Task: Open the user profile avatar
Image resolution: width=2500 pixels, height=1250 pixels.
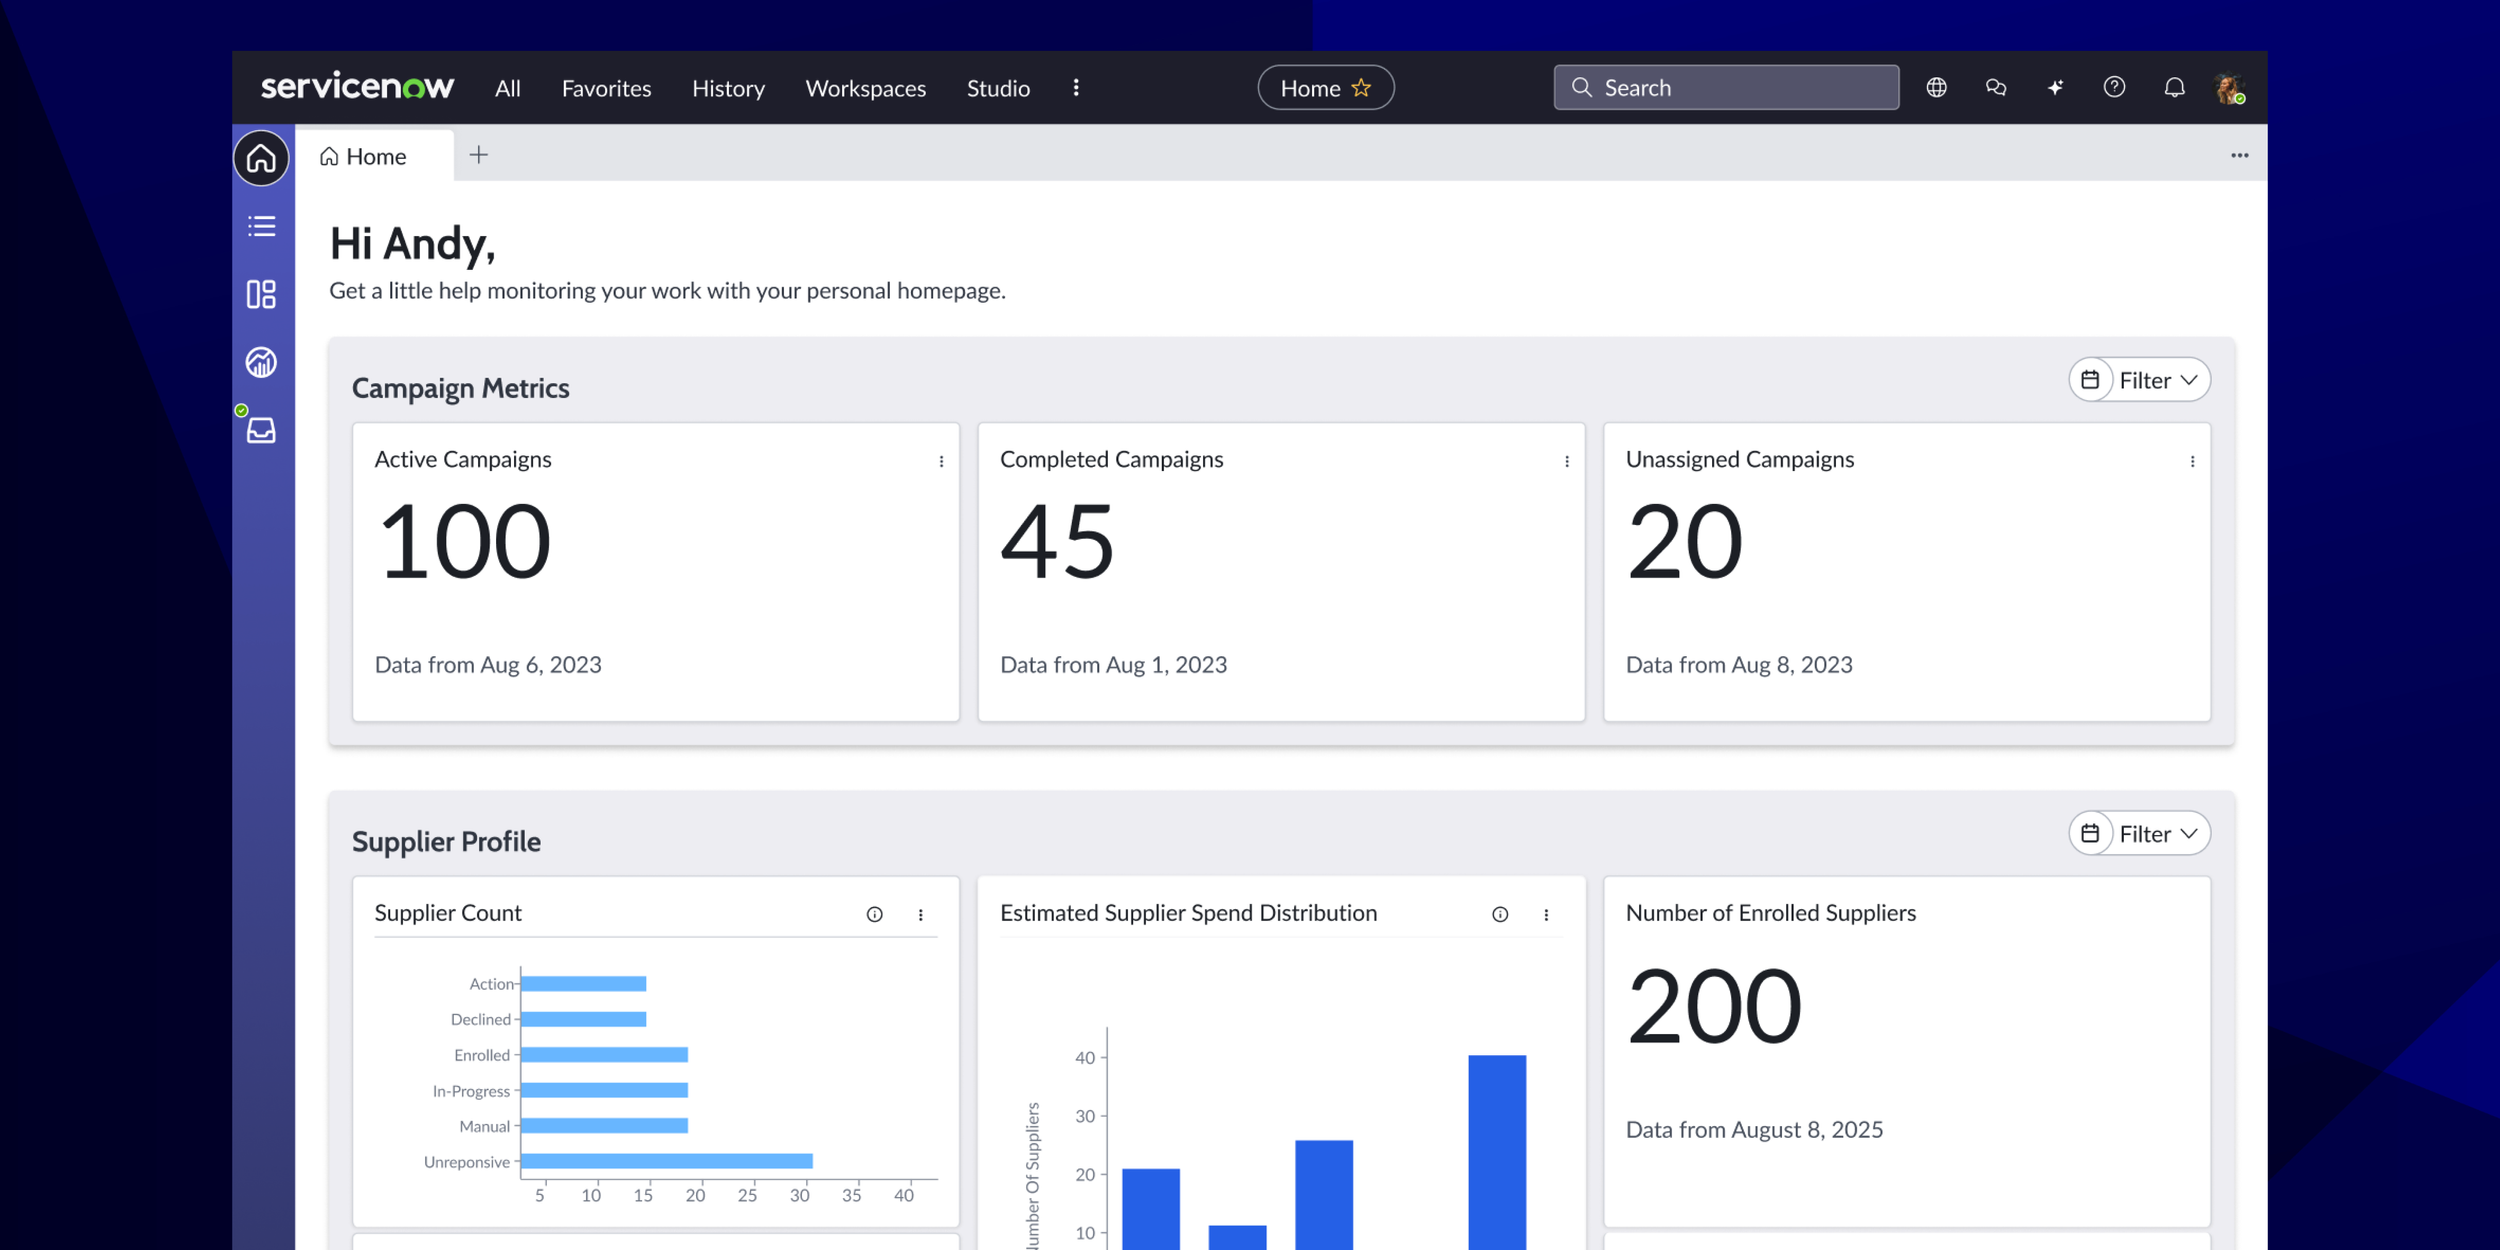Action: point(2229,88)
